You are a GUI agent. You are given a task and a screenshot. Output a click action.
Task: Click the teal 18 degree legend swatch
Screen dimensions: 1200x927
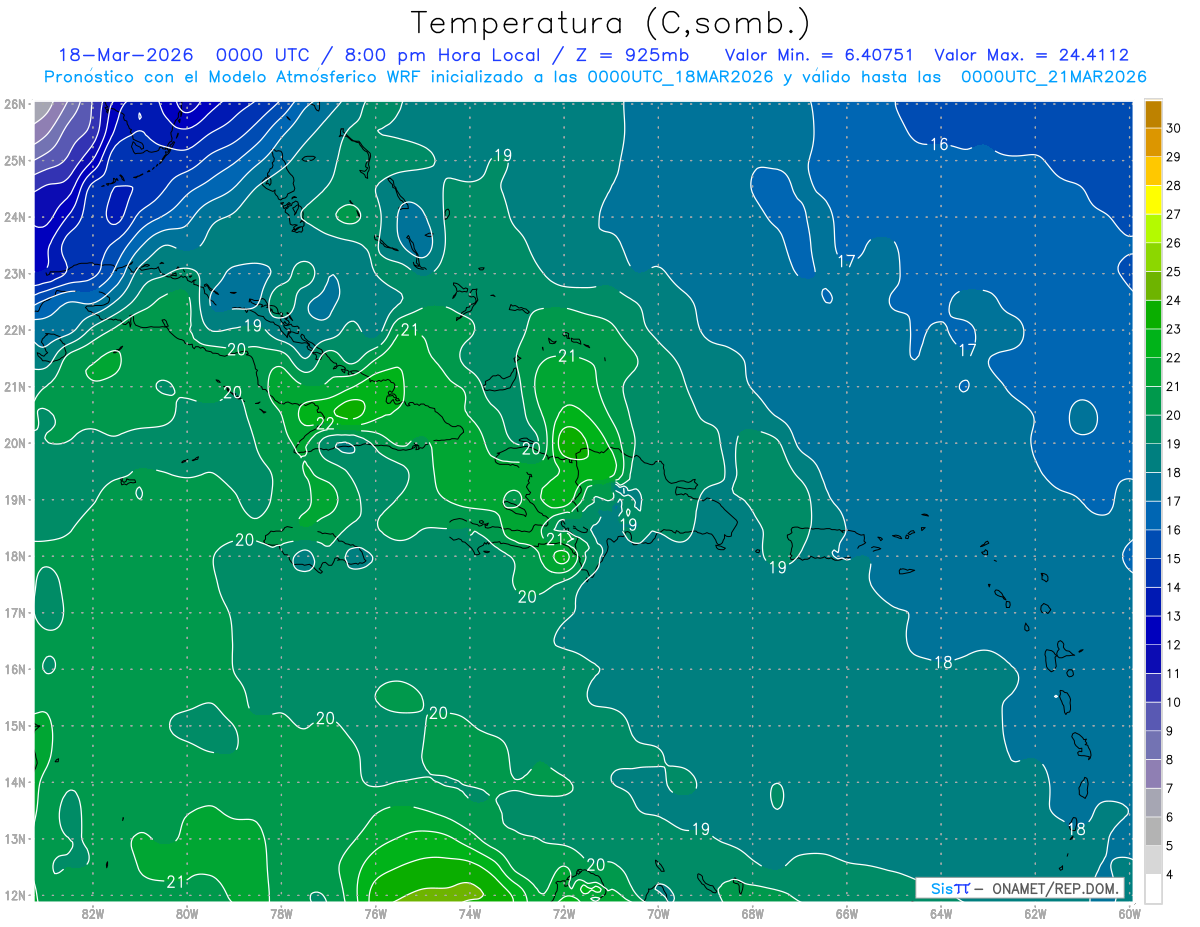(x=1153, y=458)
